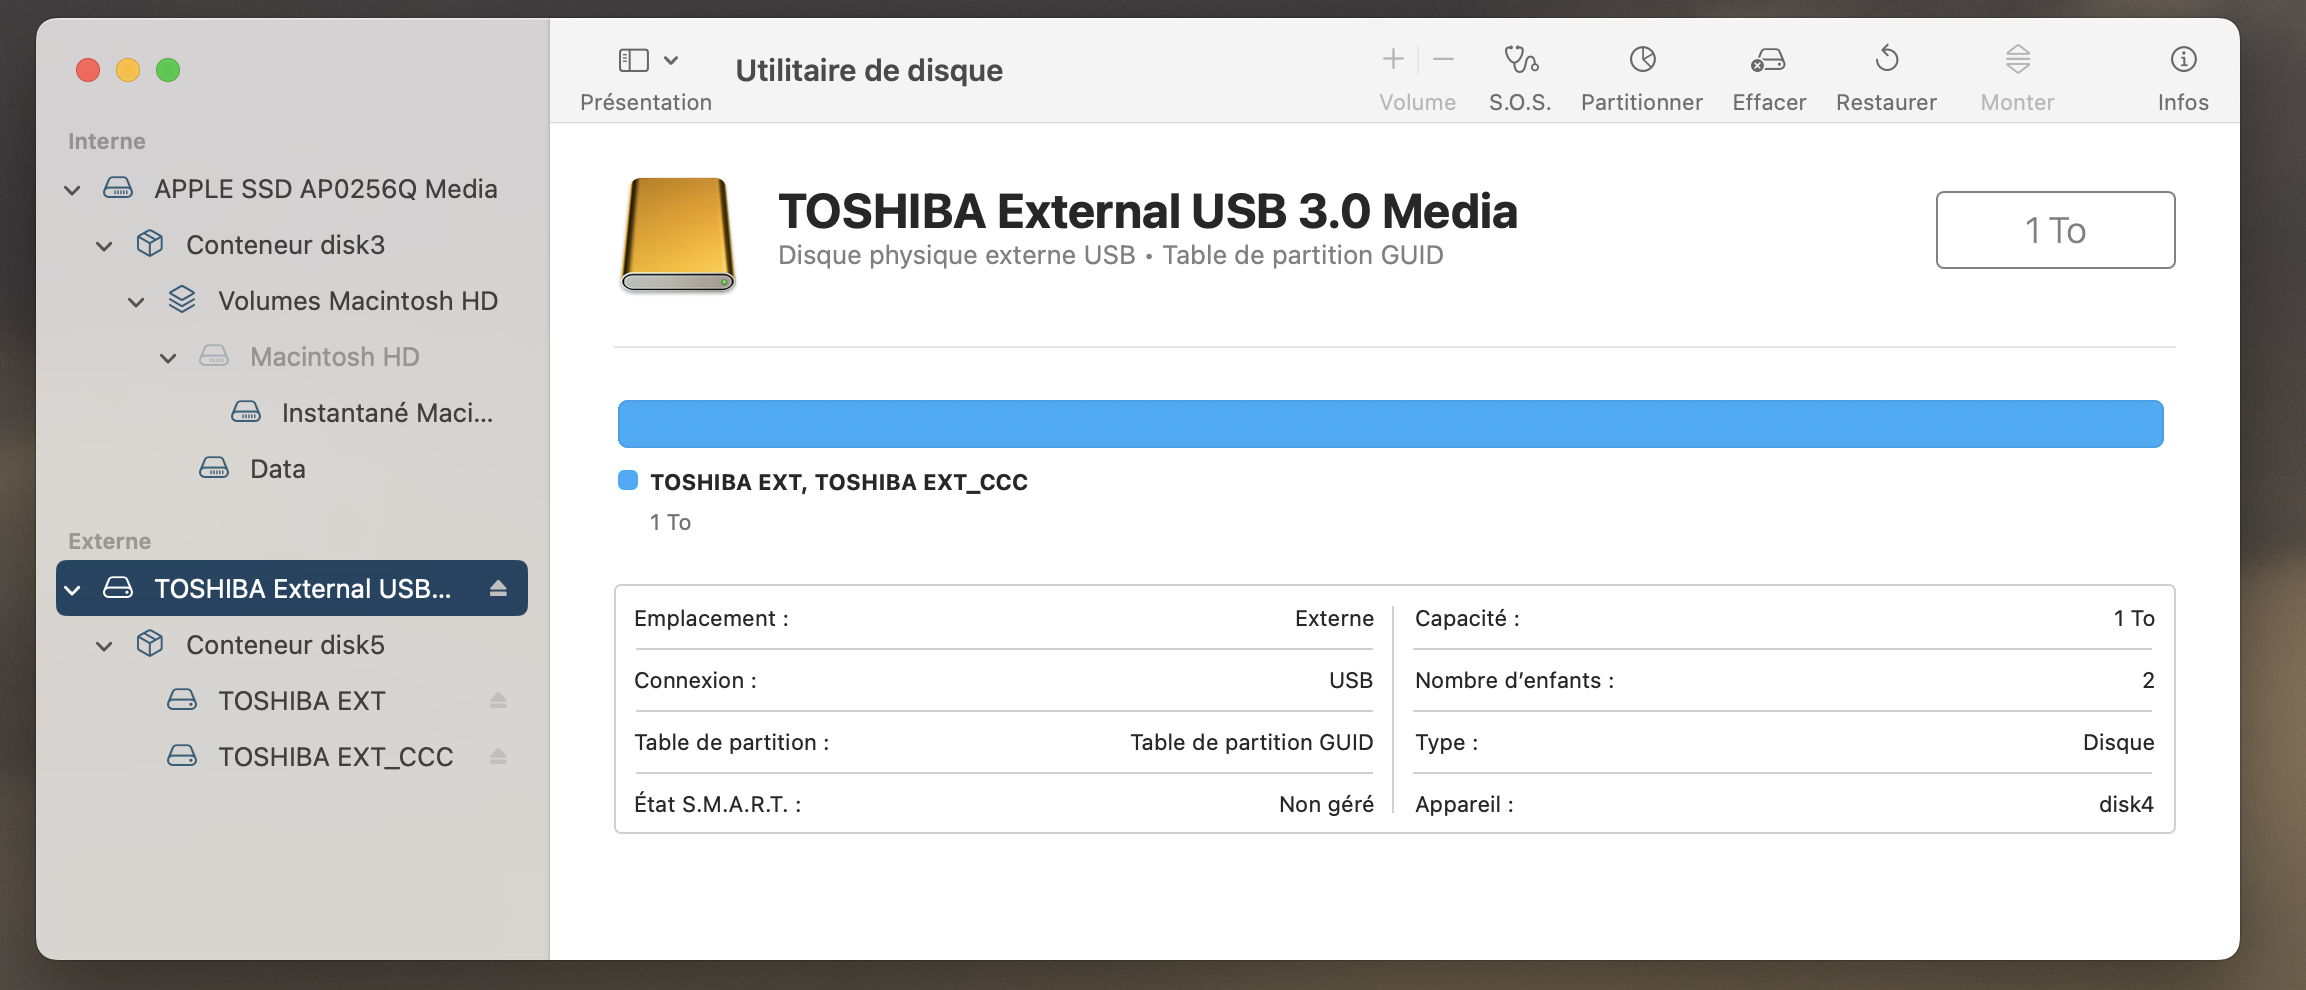
Task: Select the TOSHIBA EXT_CCC row text
Action: [336, 757]
